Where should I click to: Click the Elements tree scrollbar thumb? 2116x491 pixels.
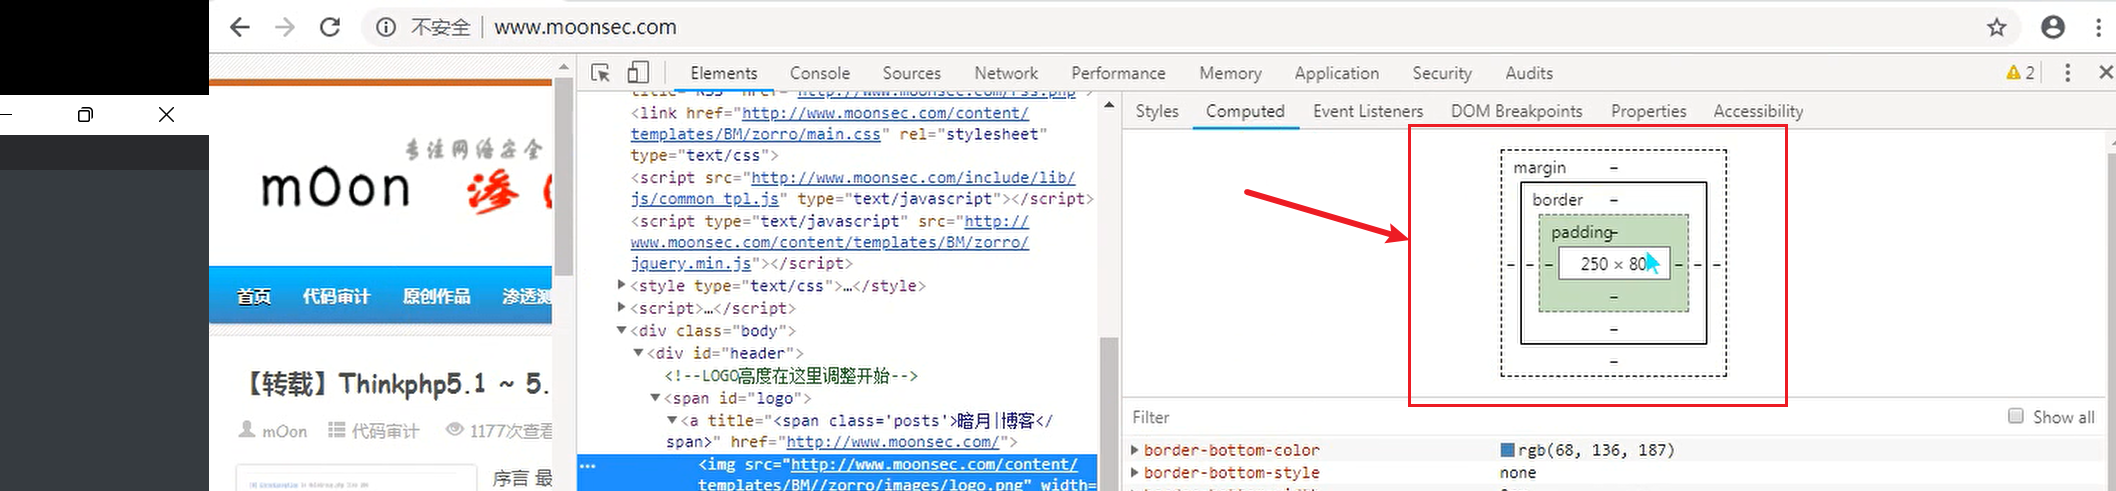pyautogui.click(x=1108, y=412)
